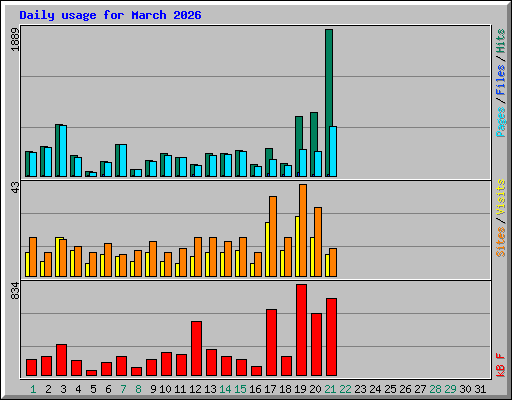Click the 1889 hits axis value
The height and width of the screenshot is (400, 512).
(x=15, y=39)
